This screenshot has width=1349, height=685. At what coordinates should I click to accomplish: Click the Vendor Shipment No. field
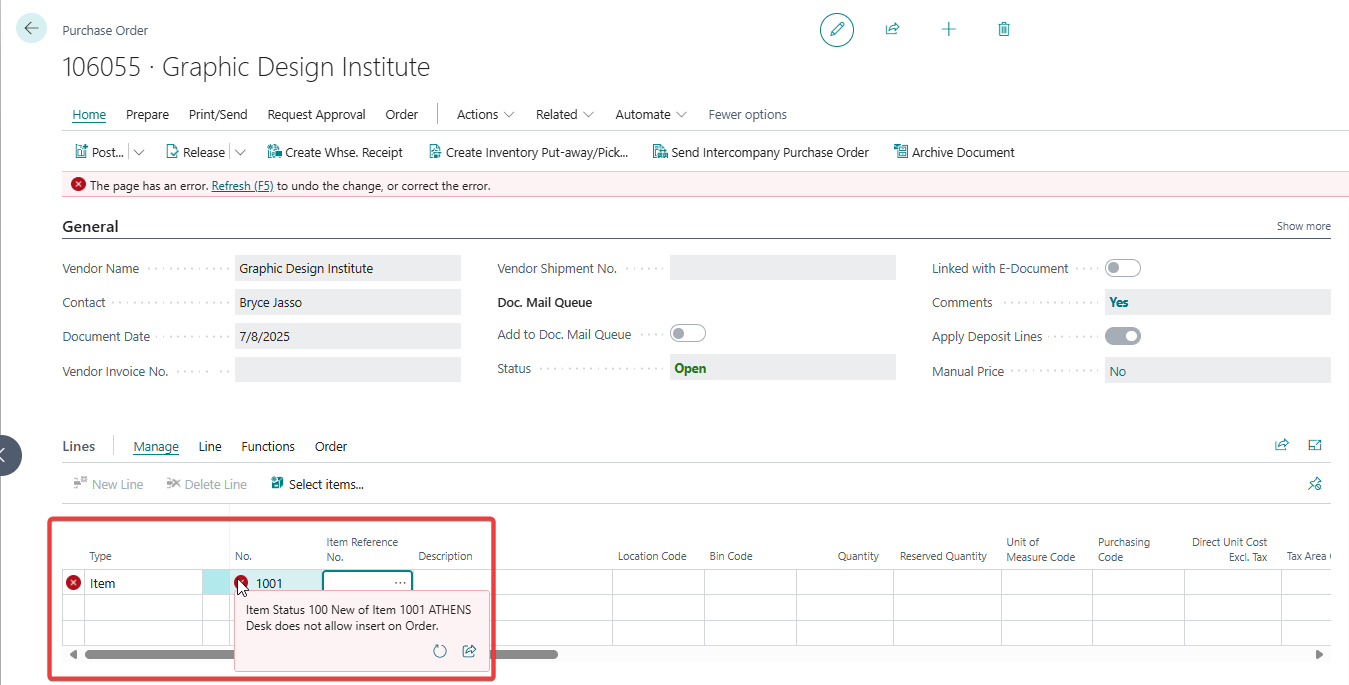(783, 268)
